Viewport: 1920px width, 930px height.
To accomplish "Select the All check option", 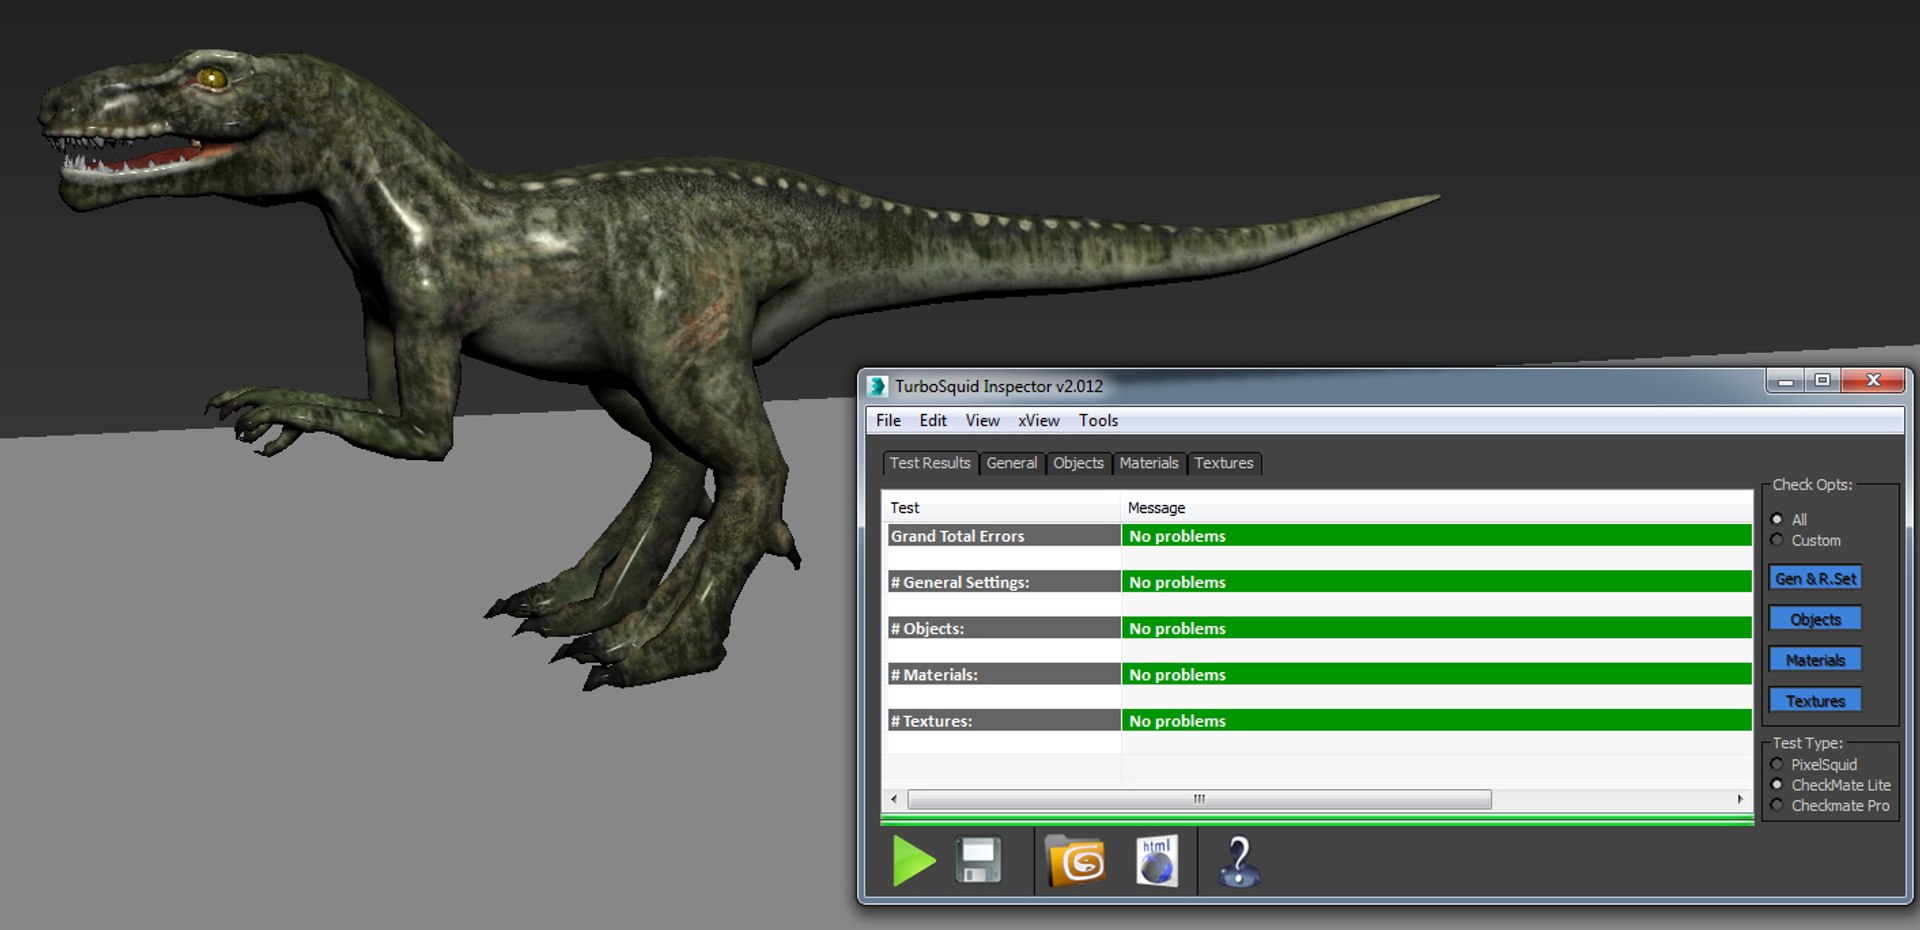I will 1777,519.
